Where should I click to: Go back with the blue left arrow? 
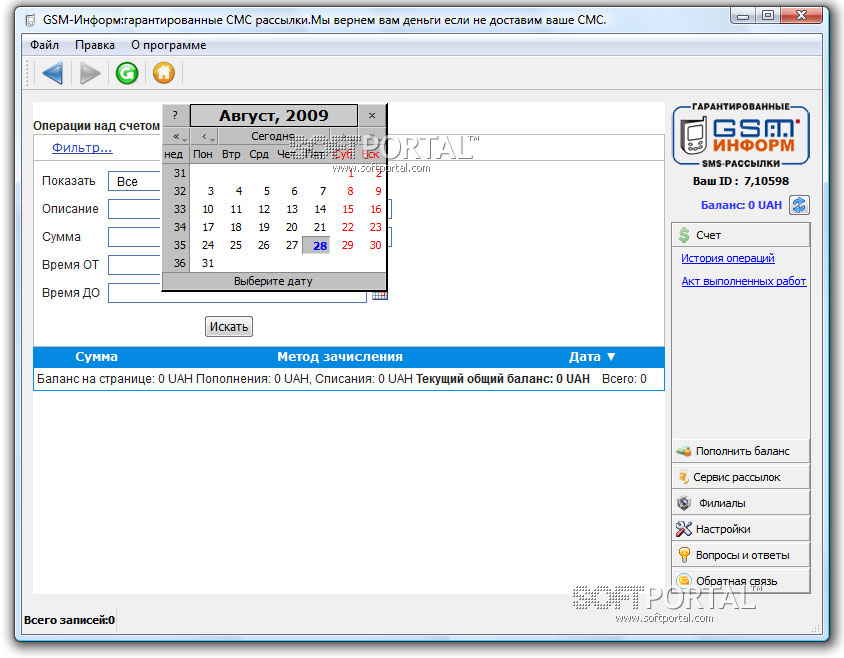(53, 73)
